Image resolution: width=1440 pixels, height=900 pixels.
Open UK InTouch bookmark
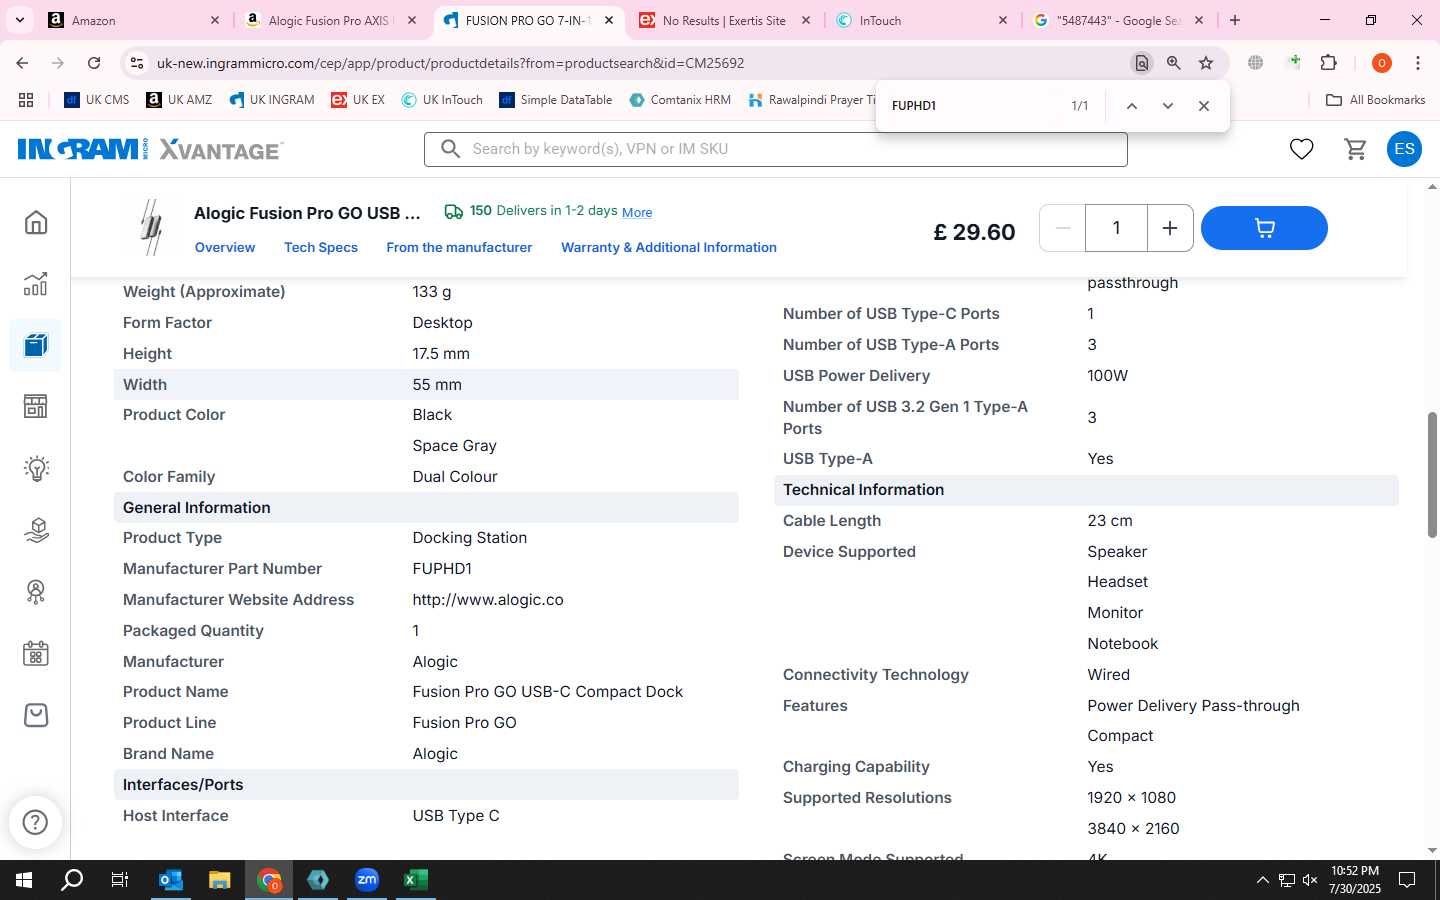click(x=442, y=100)
